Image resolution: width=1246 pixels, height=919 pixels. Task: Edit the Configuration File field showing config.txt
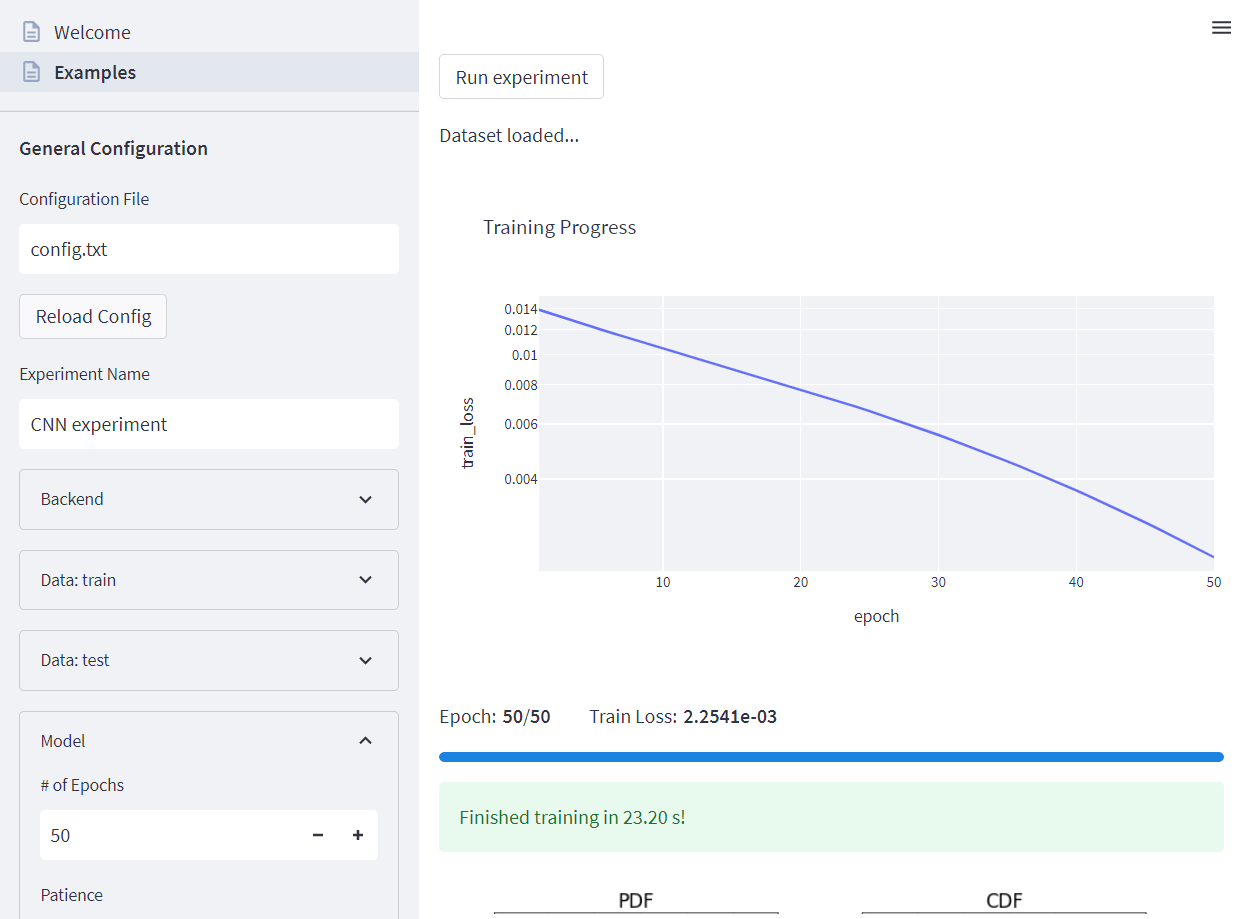(208, 248)
